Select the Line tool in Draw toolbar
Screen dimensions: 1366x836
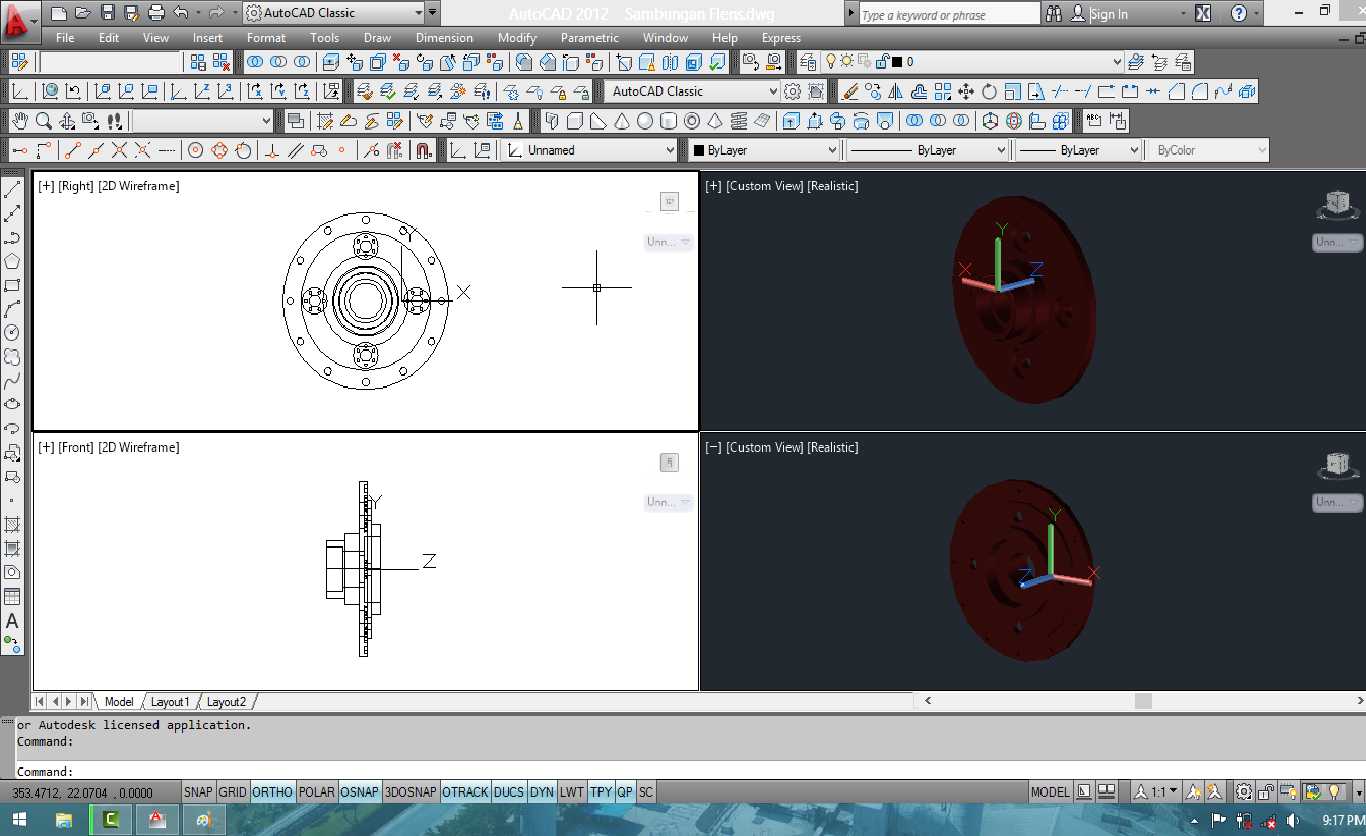pos(12,189)
